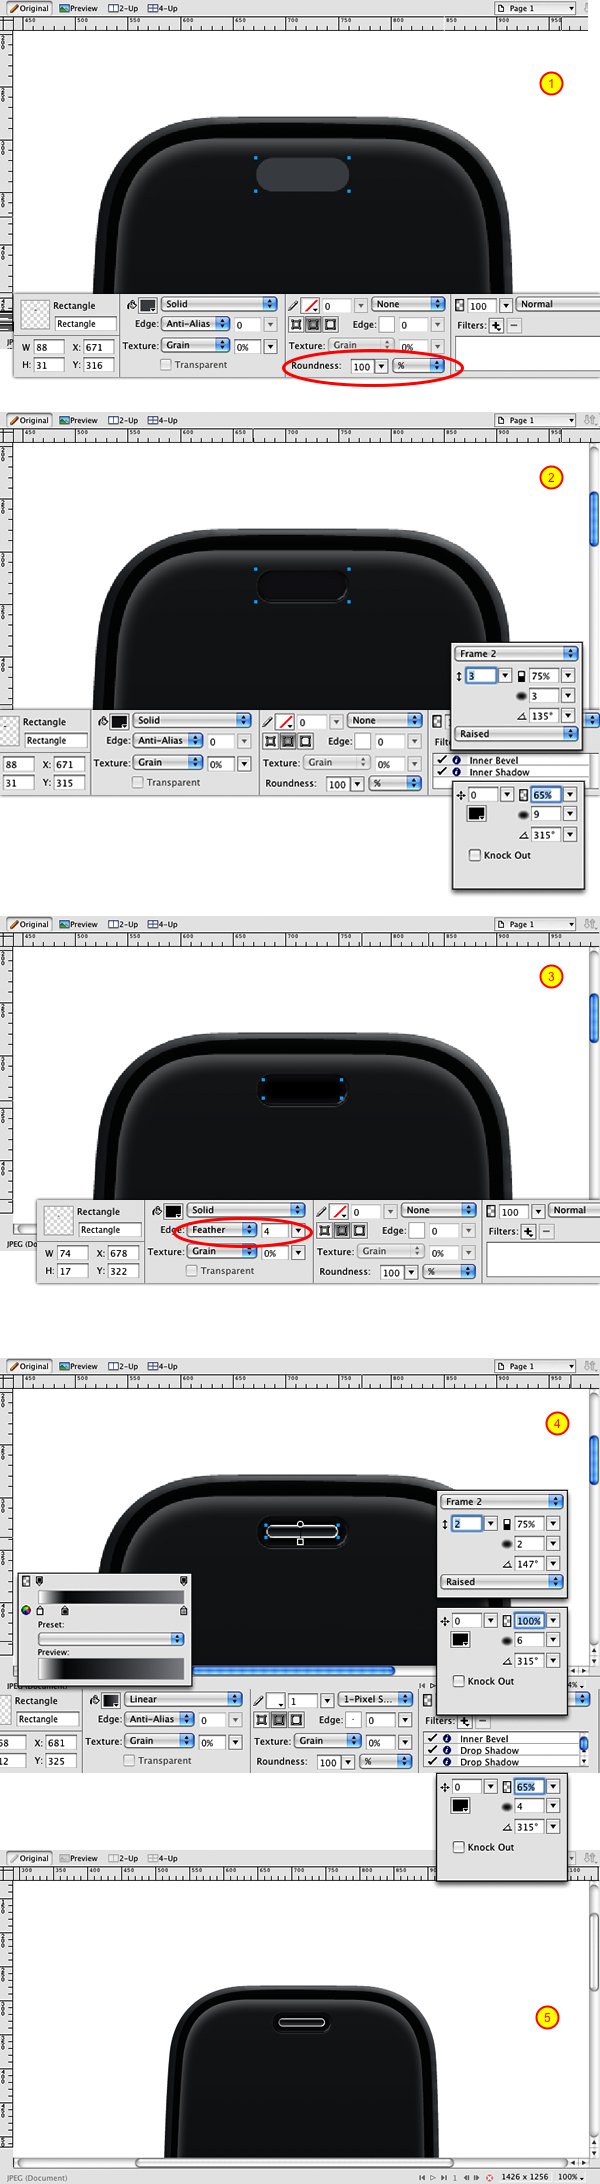Click pencil stroke icon beside 1-Pixel stroke dropdown
Screen dimensions: 600x2184
258,1700
